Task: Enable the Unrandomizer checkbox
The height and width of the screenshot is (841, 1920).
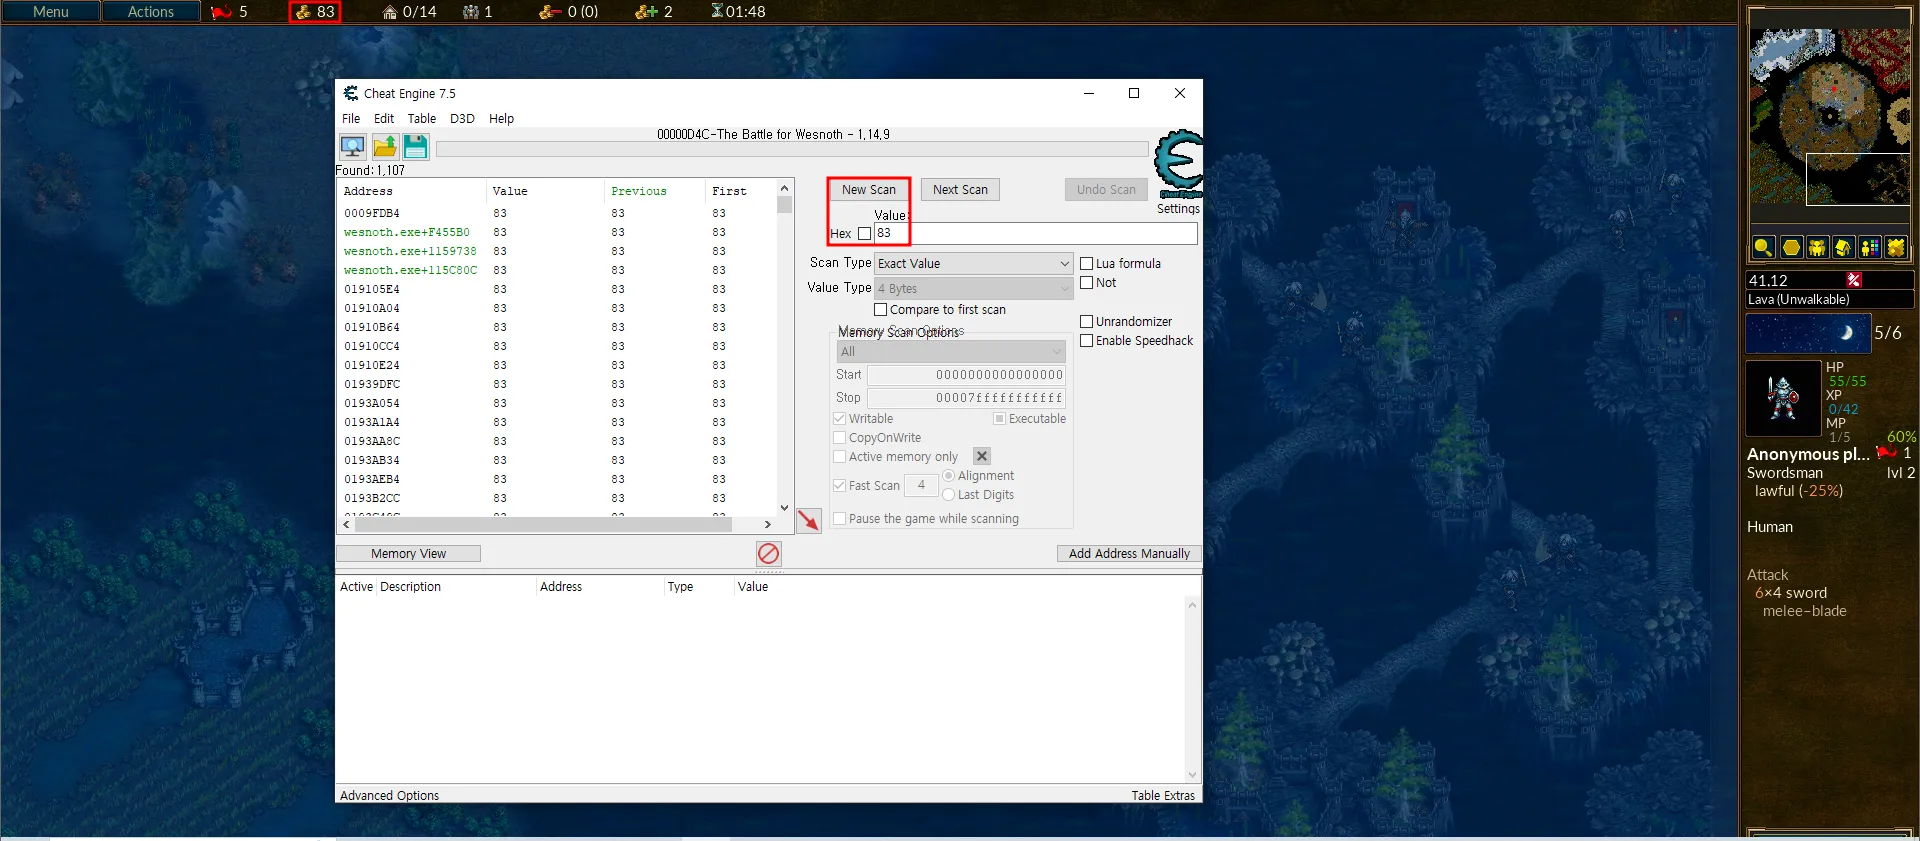Action: [x=1087, y=322]
